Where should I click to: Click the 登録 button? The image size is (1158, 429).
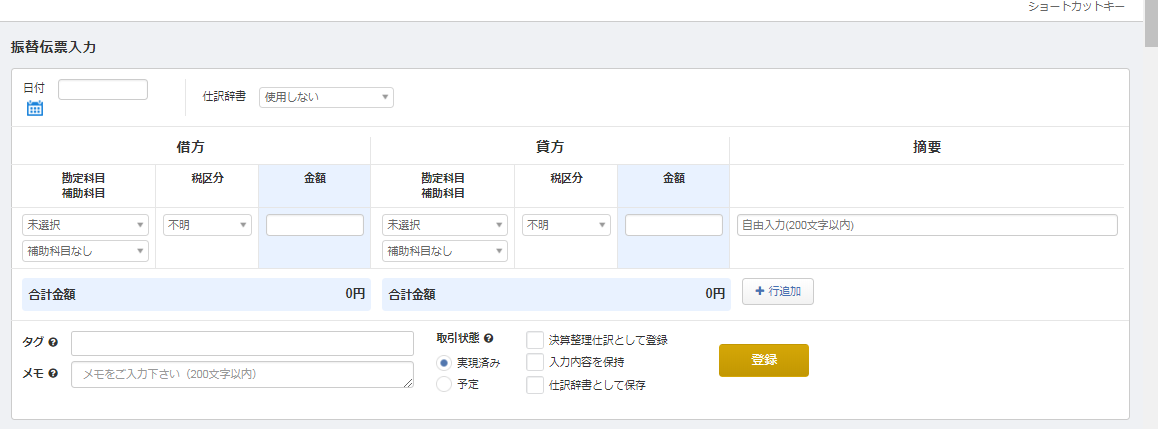point(763,360)
